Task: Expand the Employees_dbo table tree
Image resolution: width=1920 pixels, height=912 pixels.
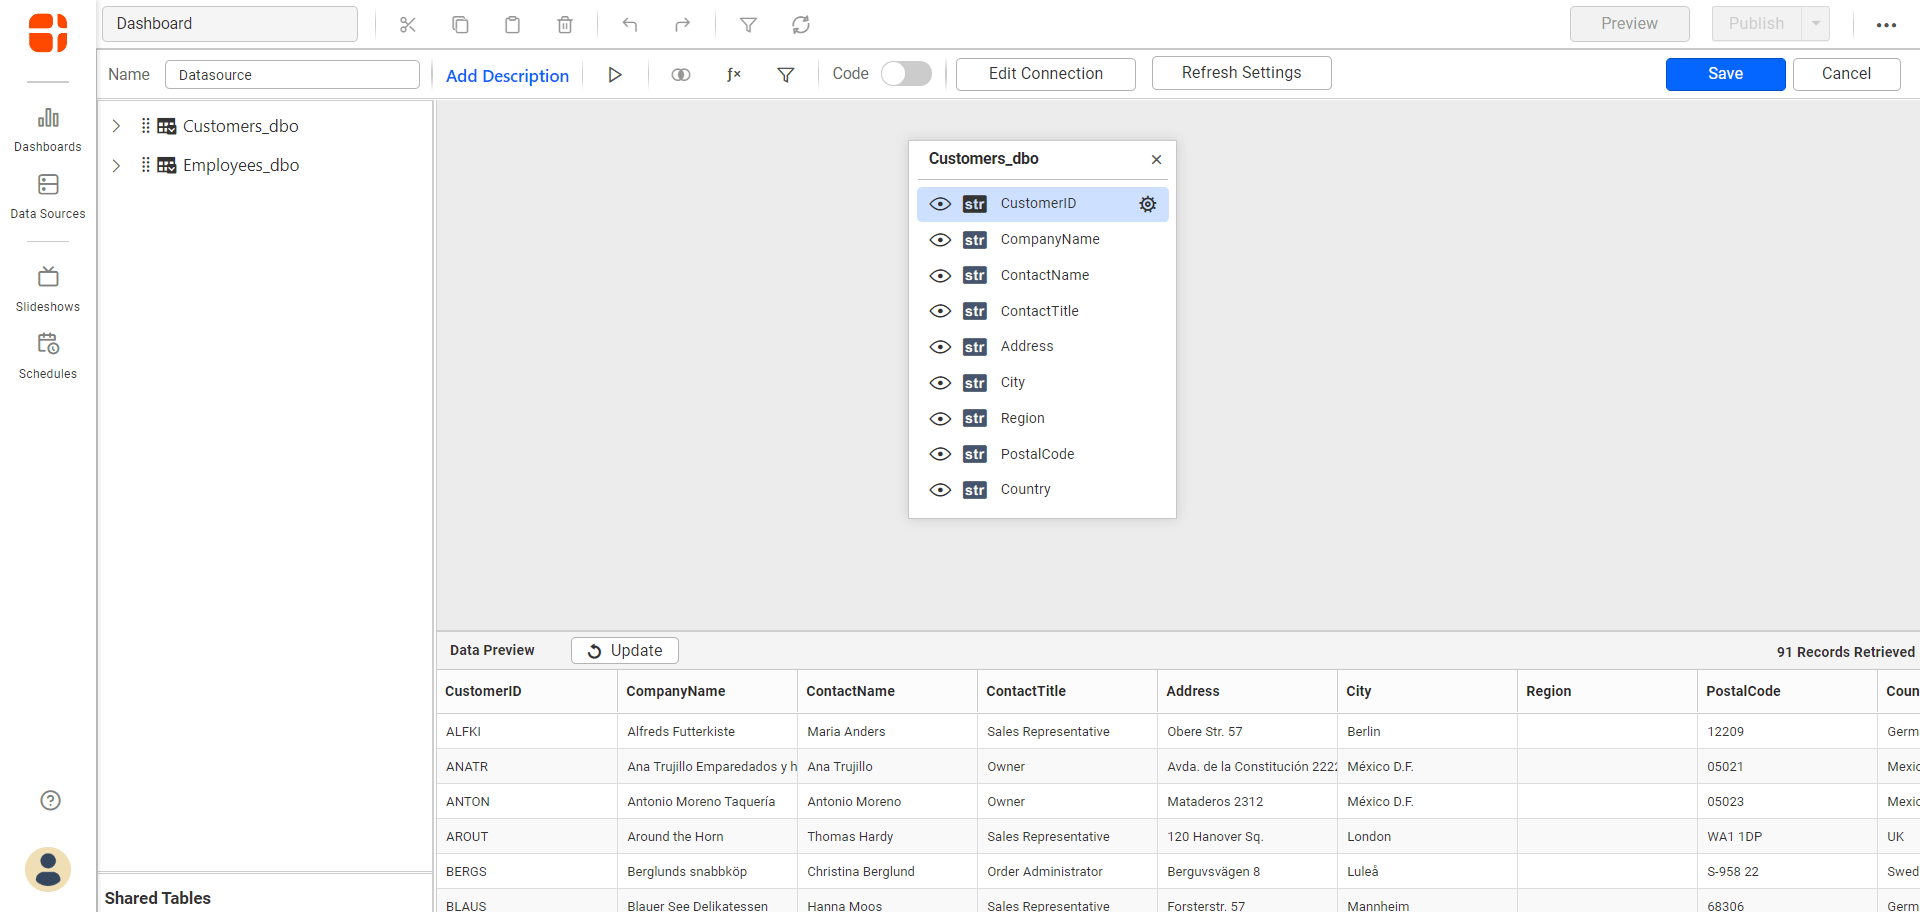Action: click(115, 165)
